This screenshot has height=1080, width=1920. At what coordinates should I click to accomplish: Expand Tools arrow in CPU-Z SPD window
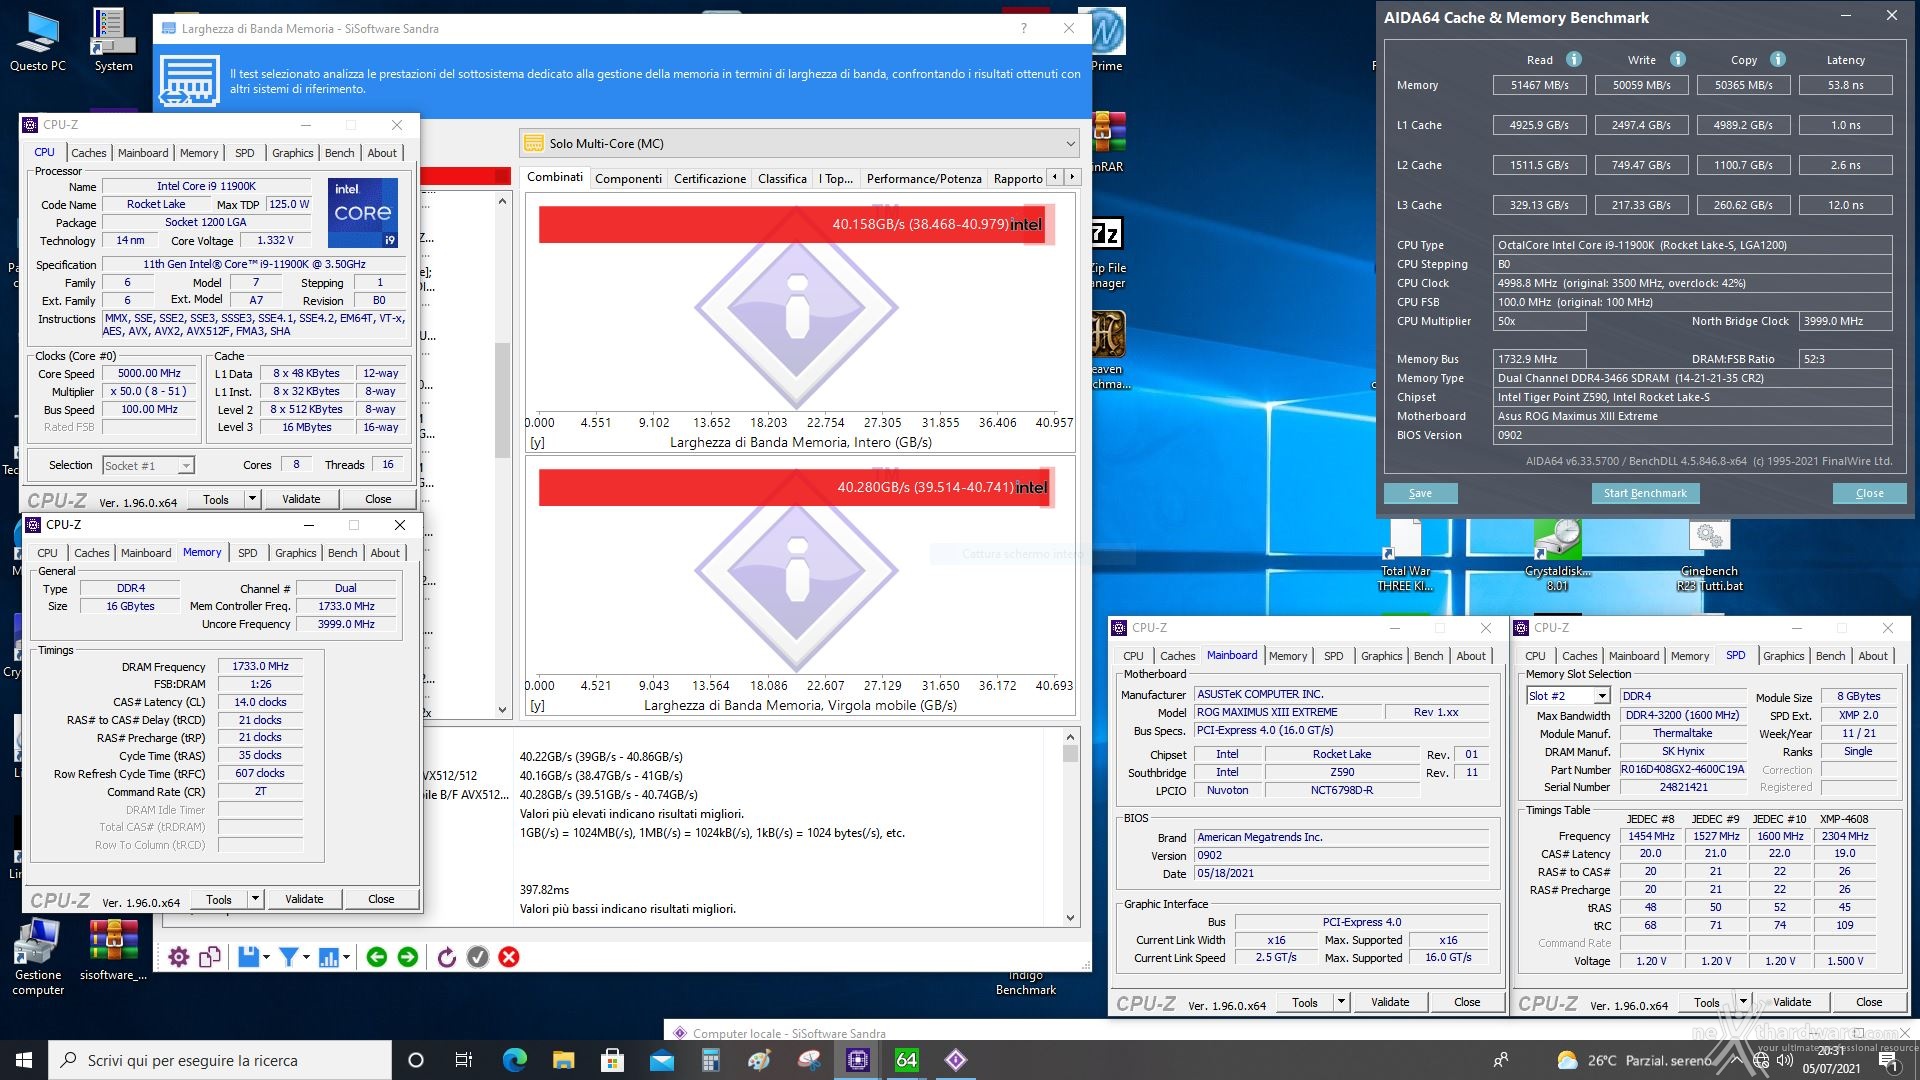[x=1743, y=1002]
